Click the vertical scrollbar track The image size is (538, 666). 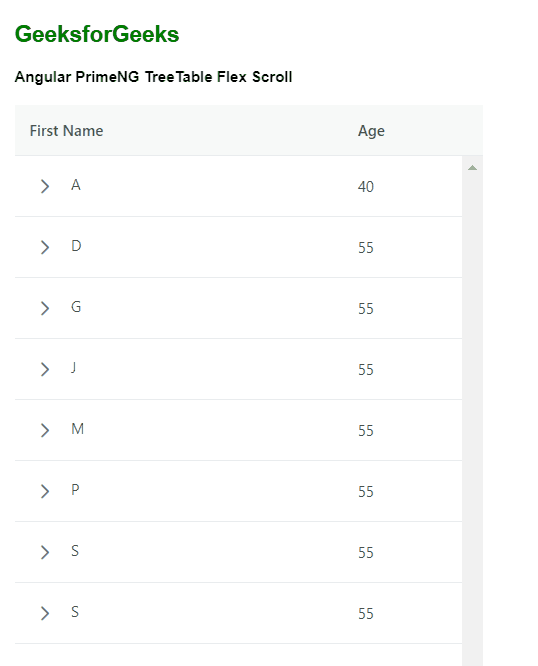[x=472, y=416]
